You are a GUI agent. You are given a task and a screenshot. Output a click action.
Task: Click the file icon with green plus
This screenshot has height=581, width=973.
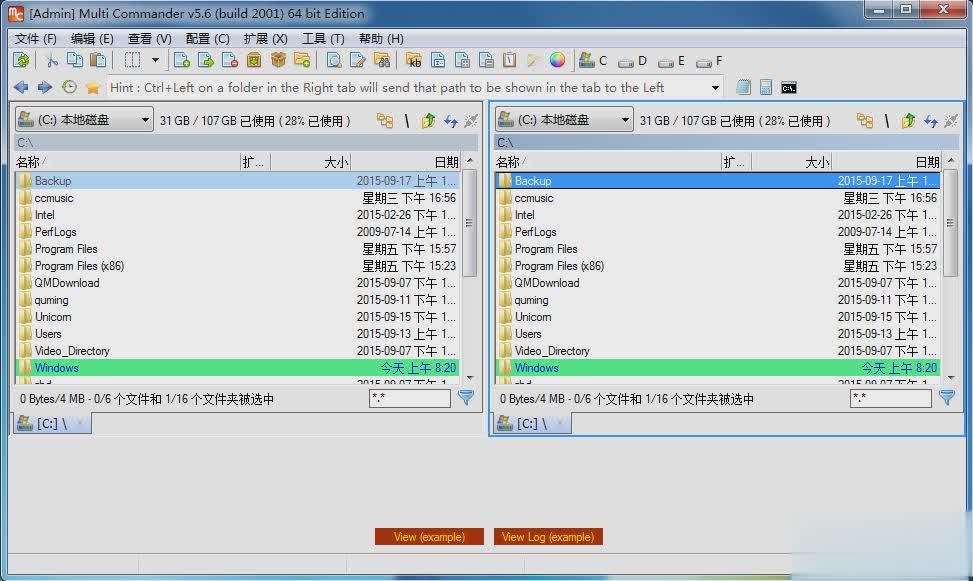point(182,60)
